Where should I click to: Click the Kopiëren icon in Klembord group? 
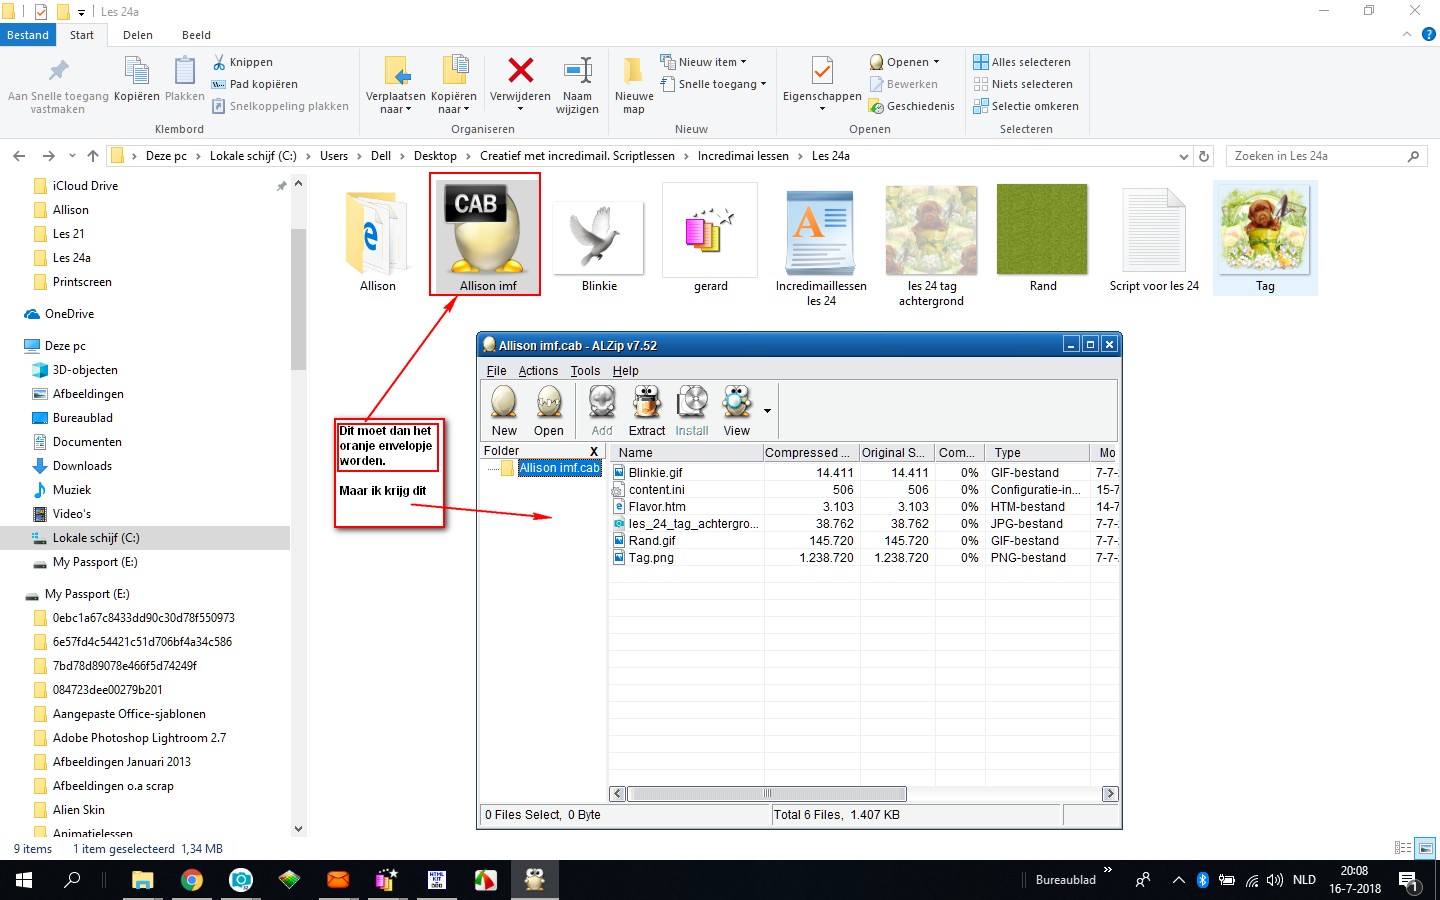click(136, 72)
